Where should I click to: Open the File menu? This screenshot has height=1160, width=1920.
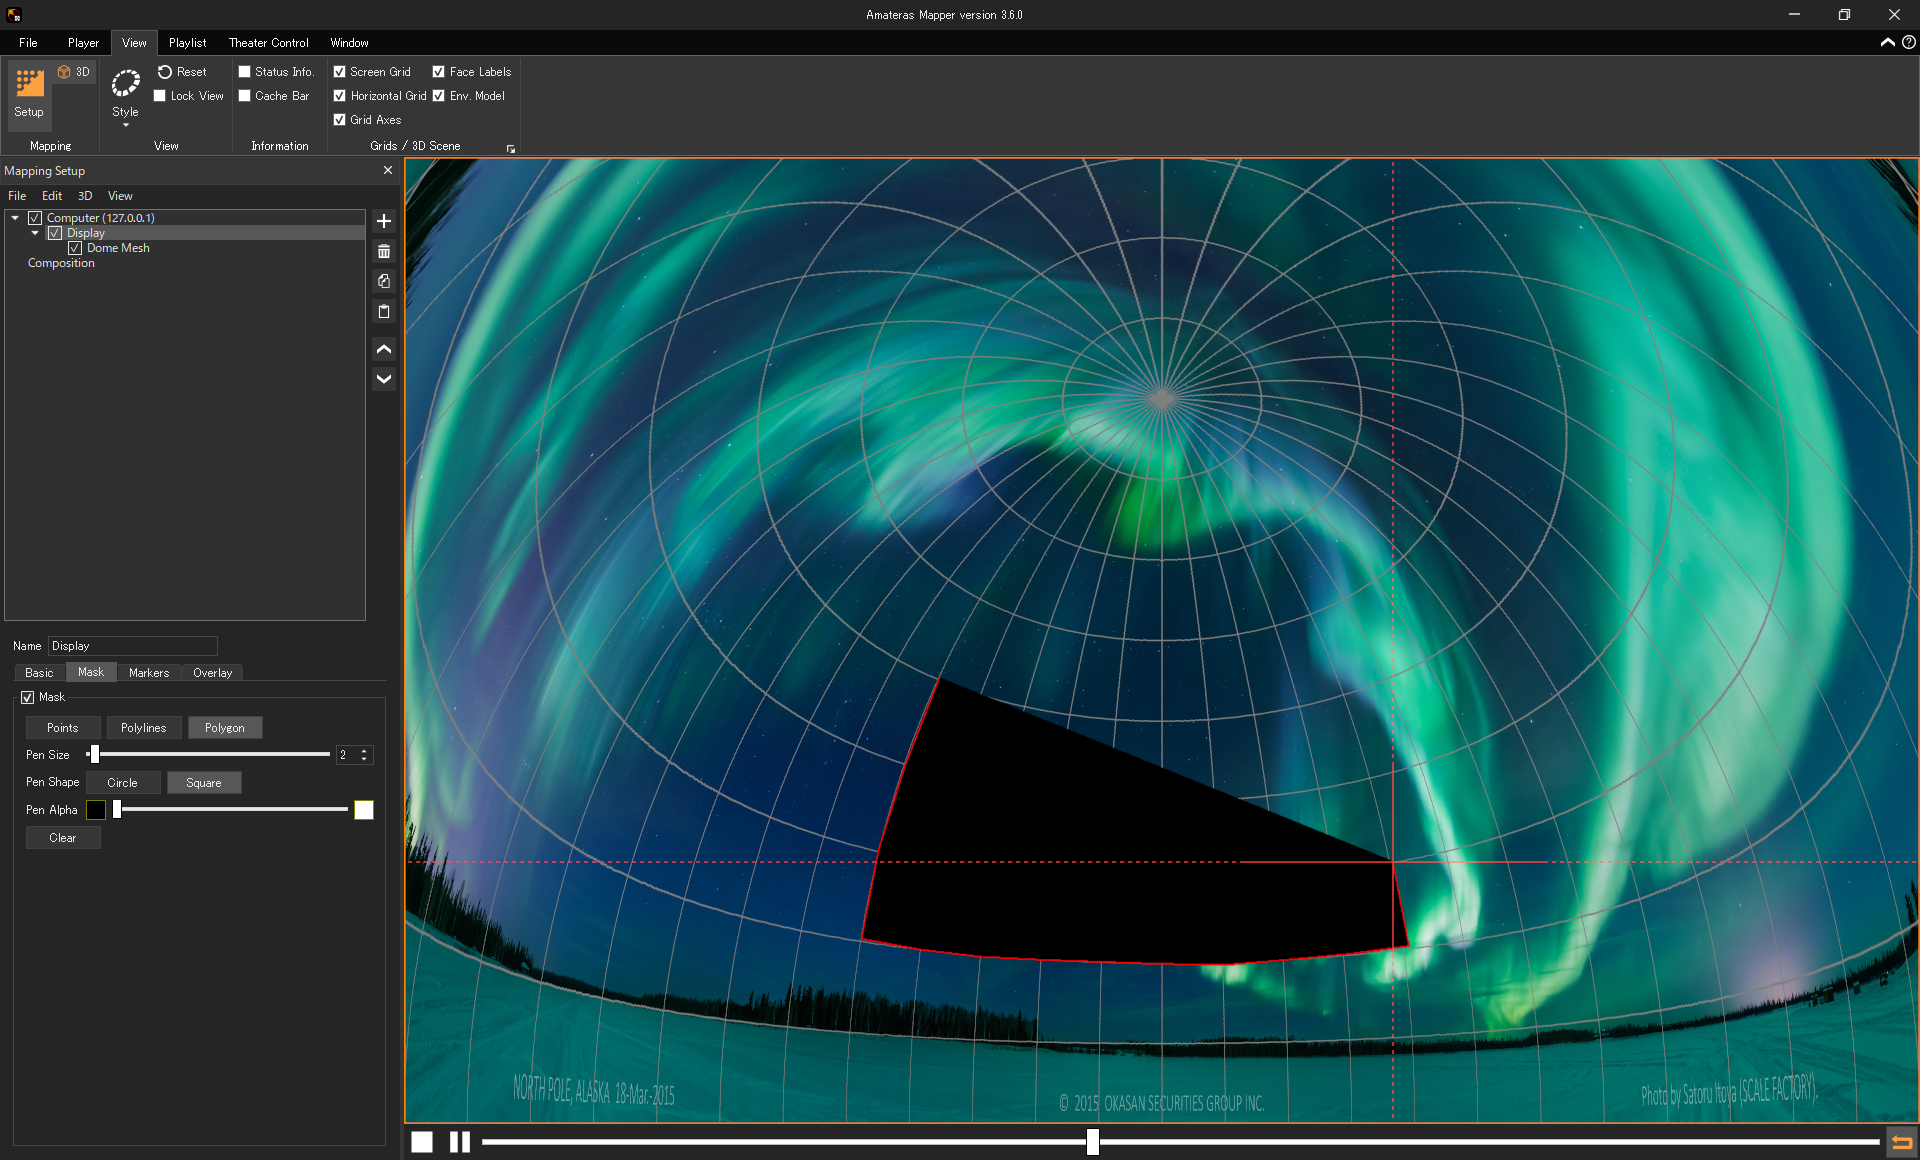28,43
